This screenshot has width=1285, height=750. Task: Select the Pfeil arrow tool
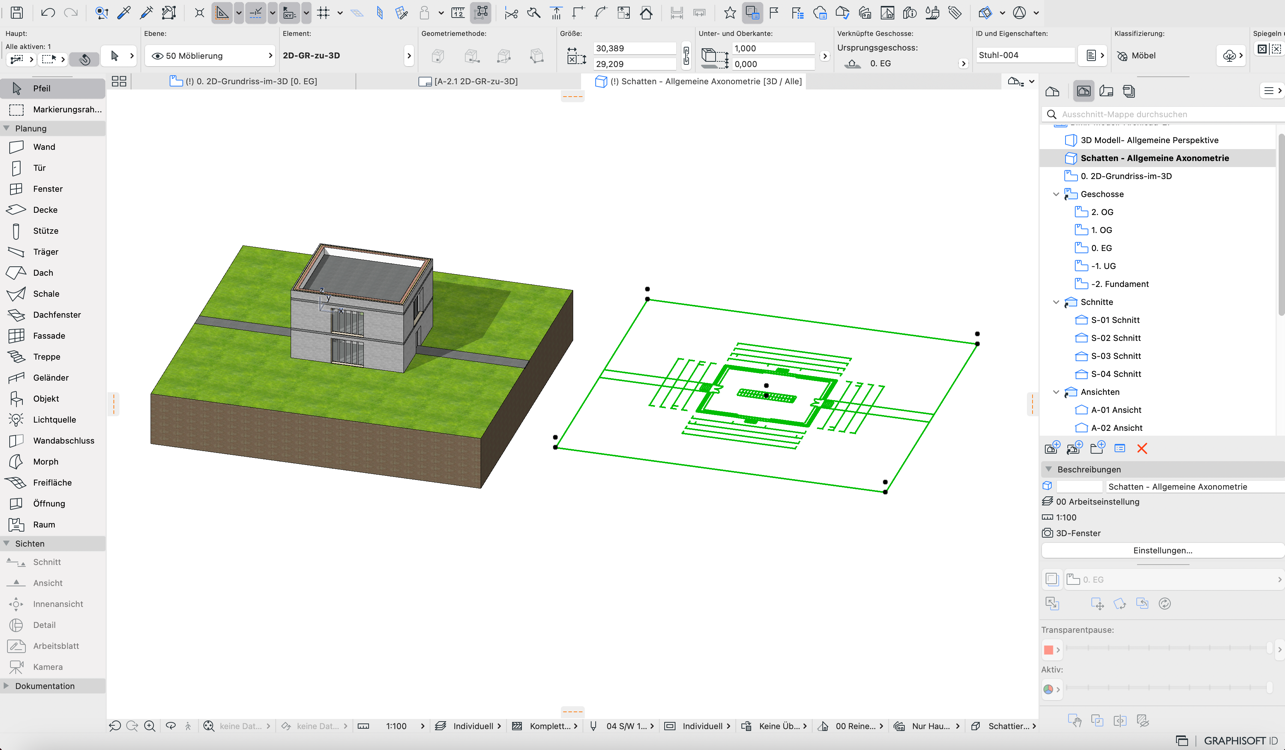[53, 88]
